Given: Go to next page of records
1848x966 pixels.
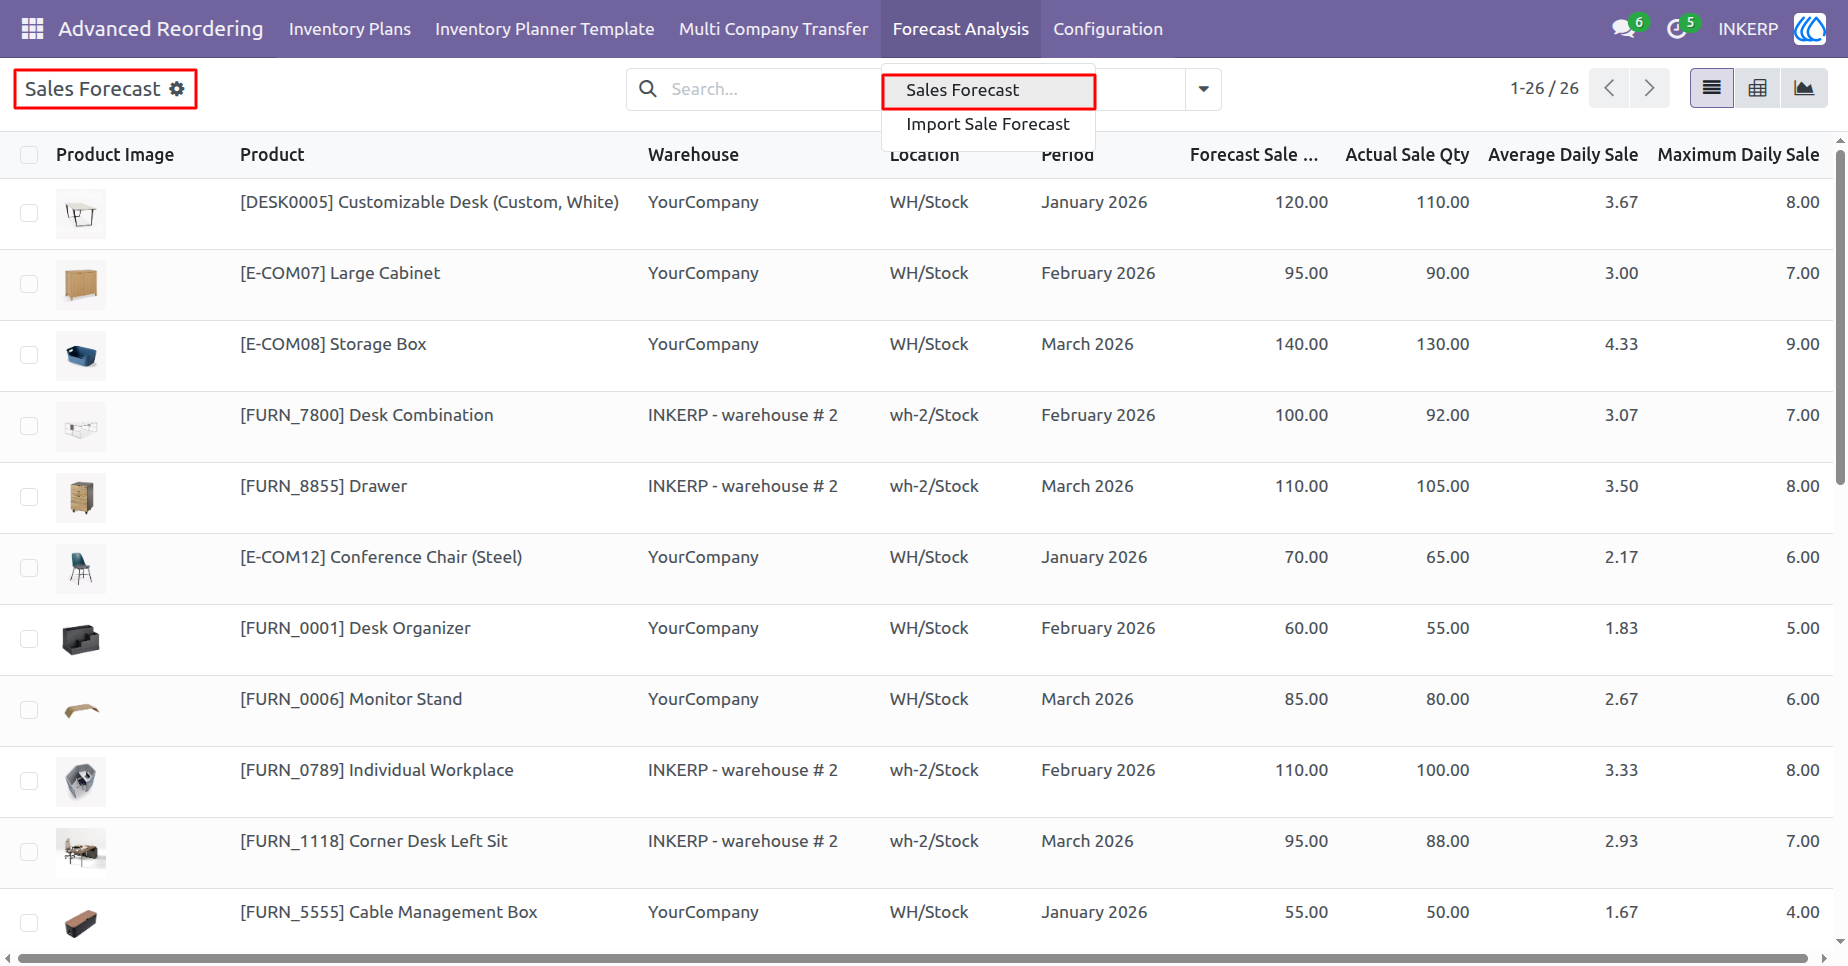Looking at the screenshot, I should point(1649,88).
